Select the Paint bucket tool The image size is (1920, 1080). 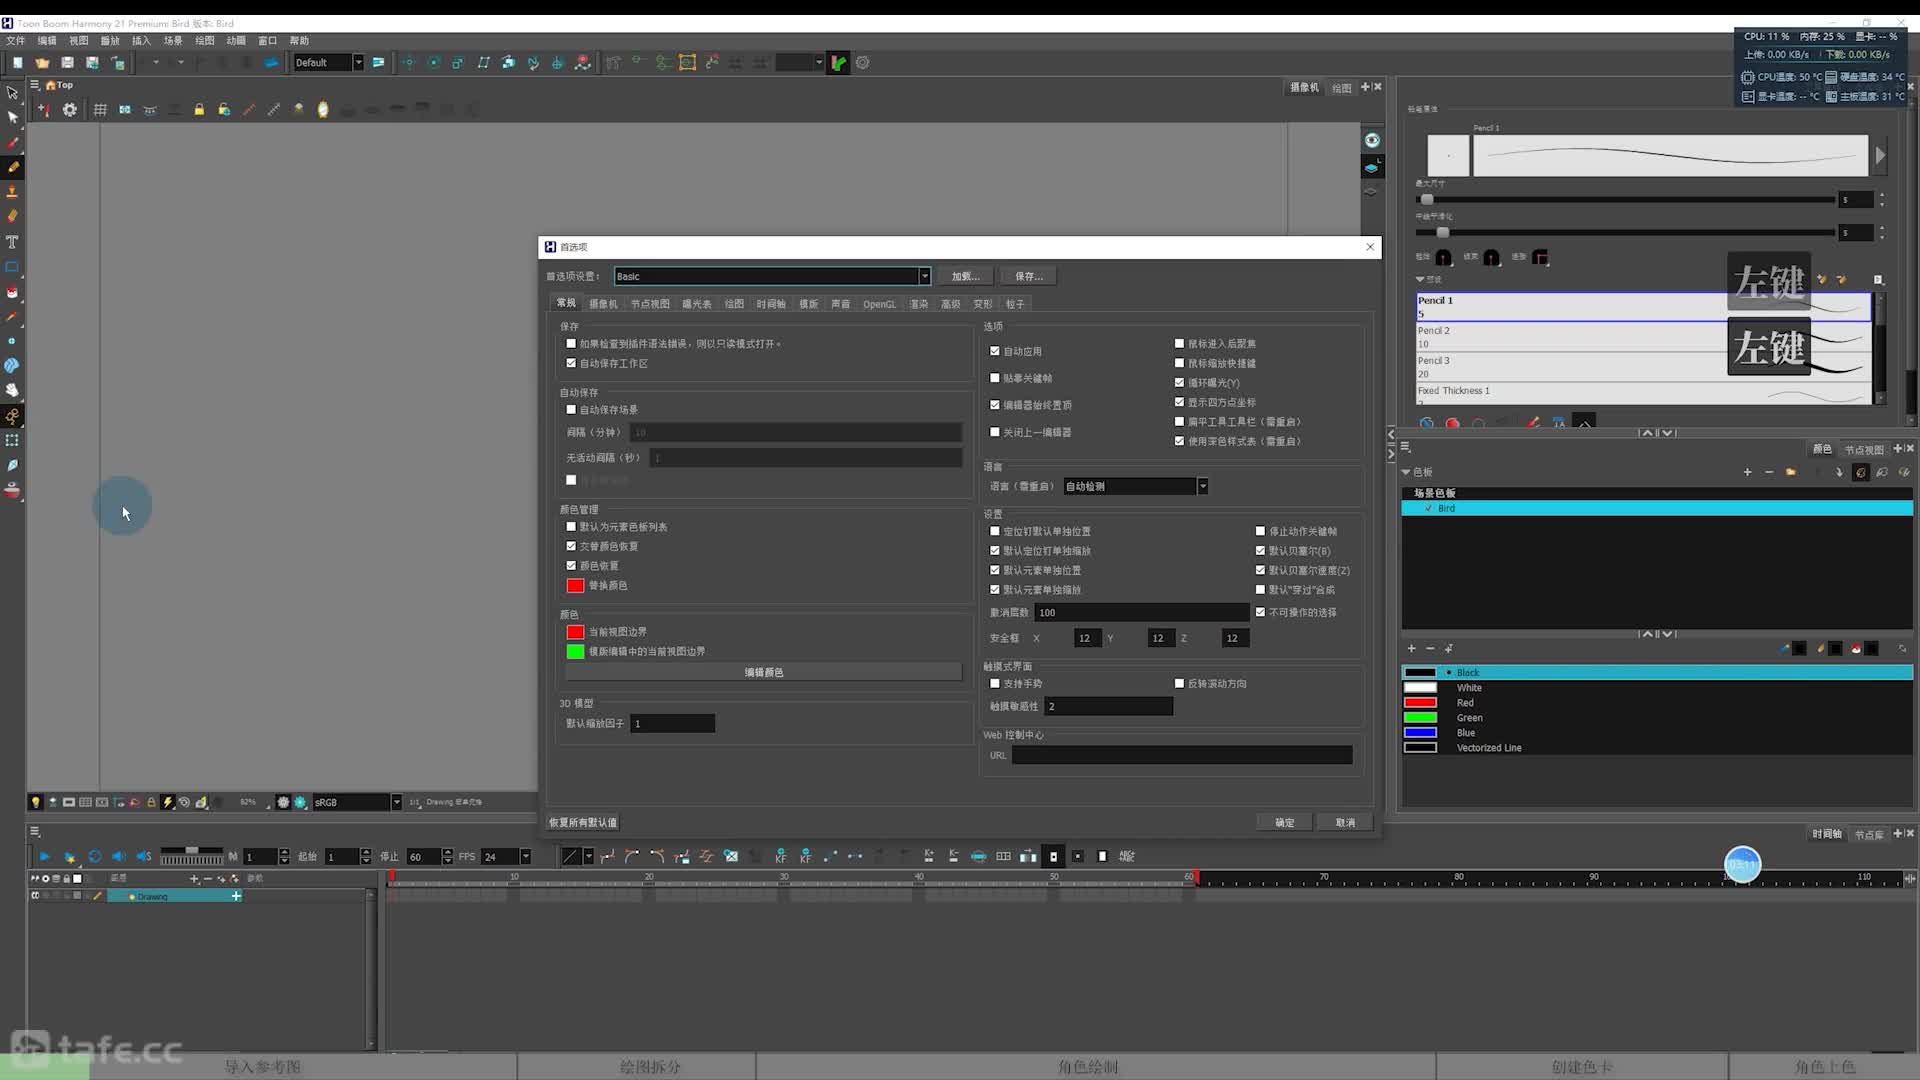click(12, 292)
